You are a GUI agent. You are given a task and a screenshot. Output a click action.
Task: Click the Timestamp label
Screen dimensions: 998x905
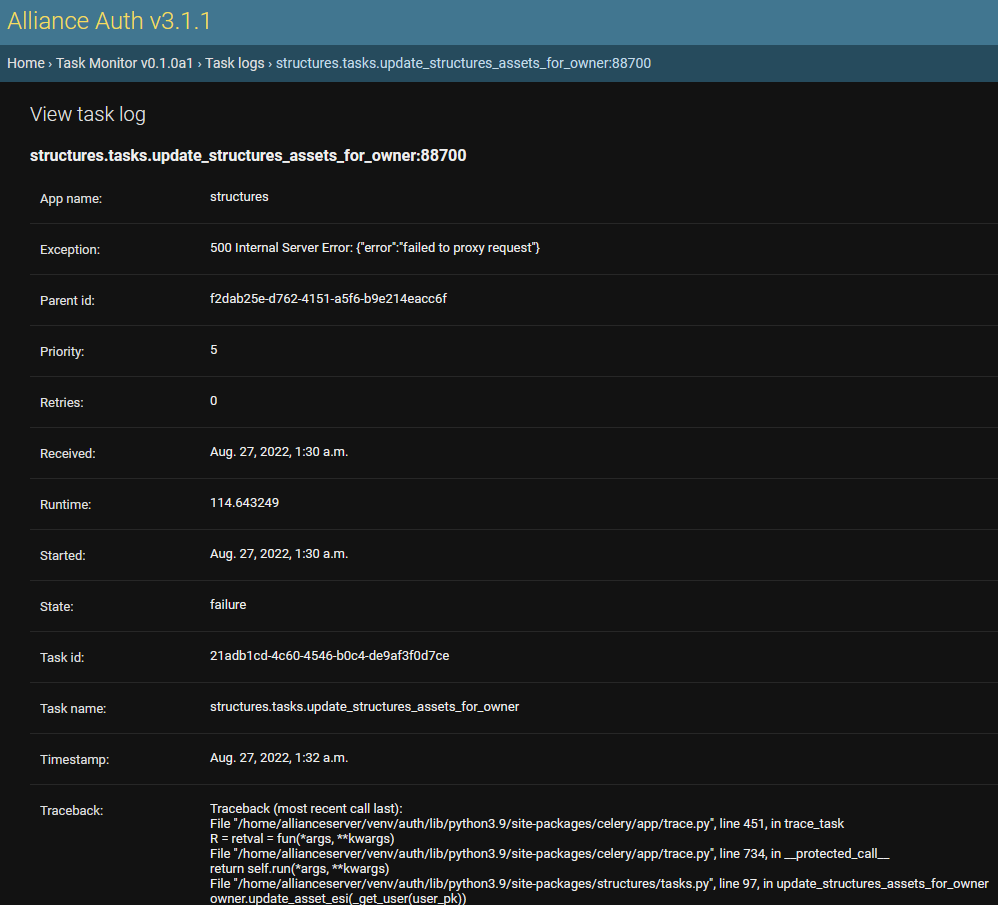tap(74, 759)
